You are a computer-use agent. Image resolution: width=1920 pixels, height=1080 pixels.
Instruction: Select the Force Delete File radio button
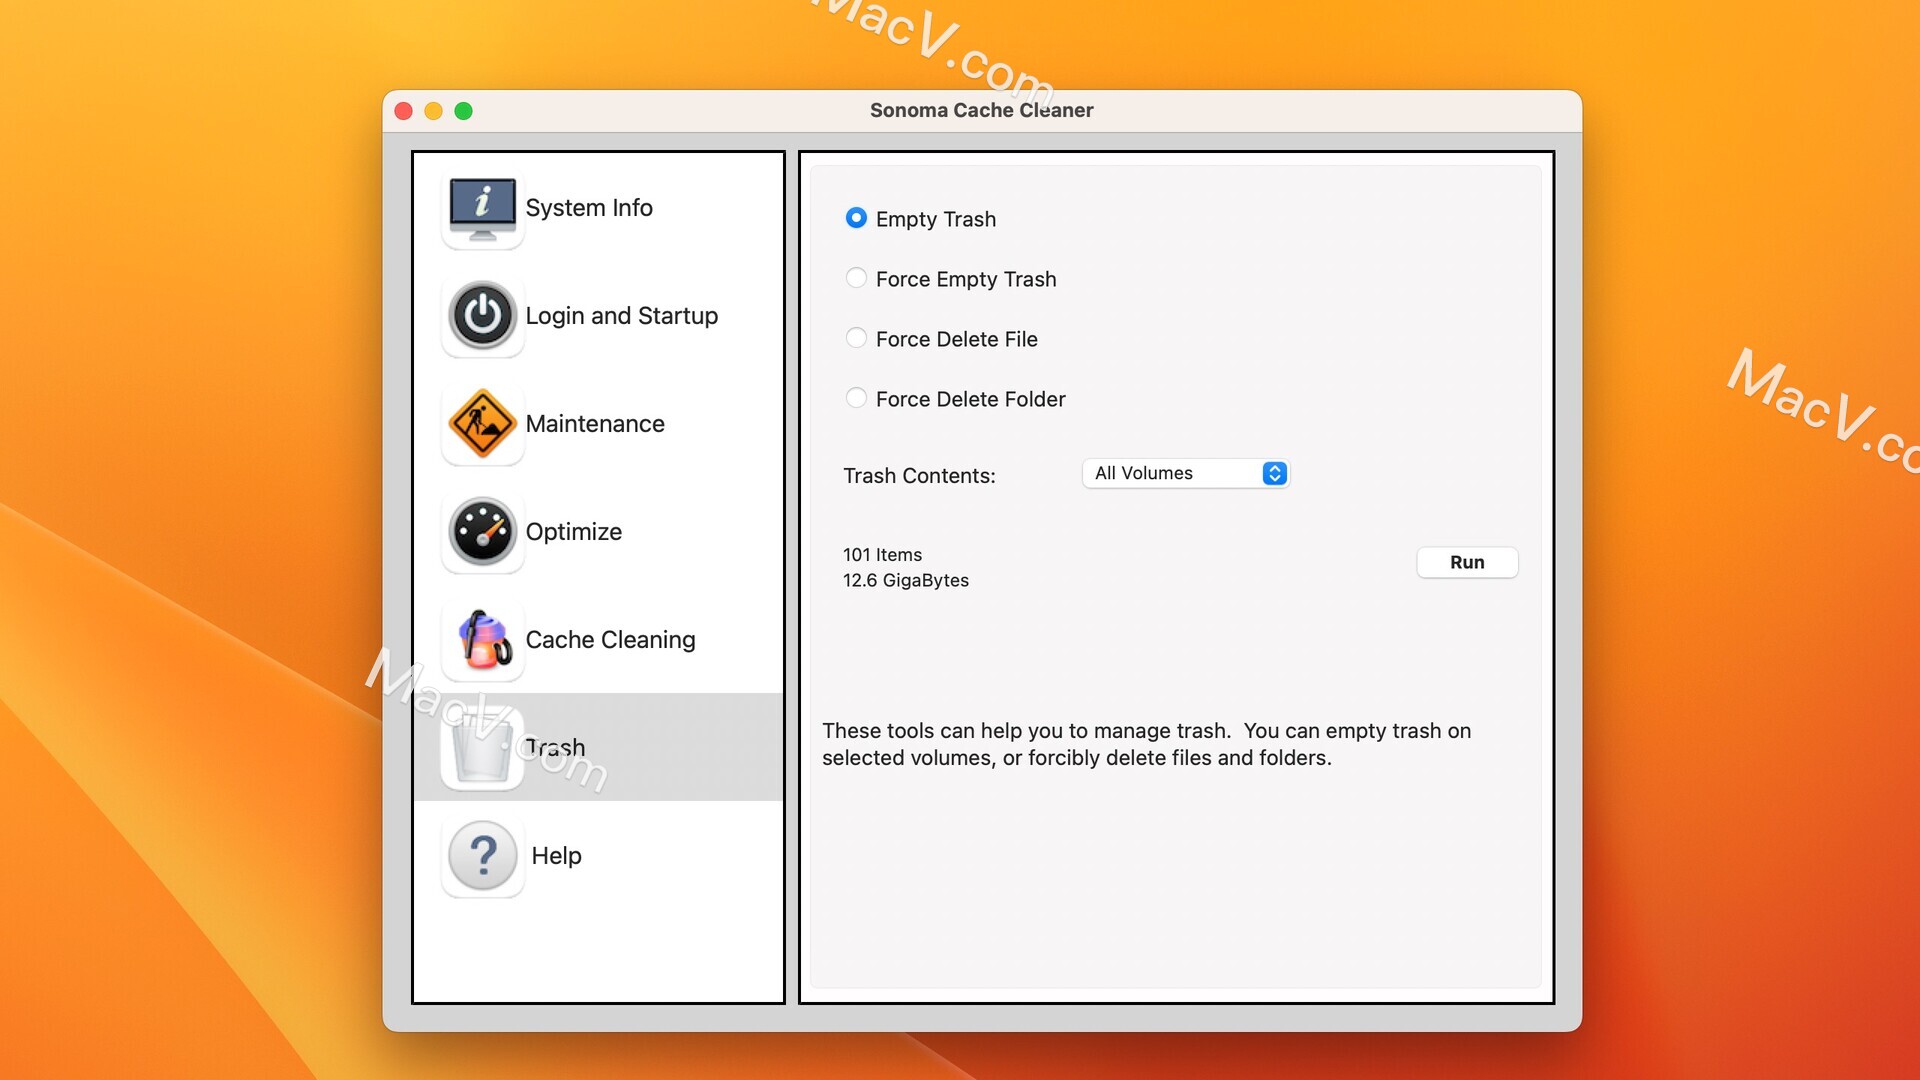pyautogui.click(x=856, y=338)
